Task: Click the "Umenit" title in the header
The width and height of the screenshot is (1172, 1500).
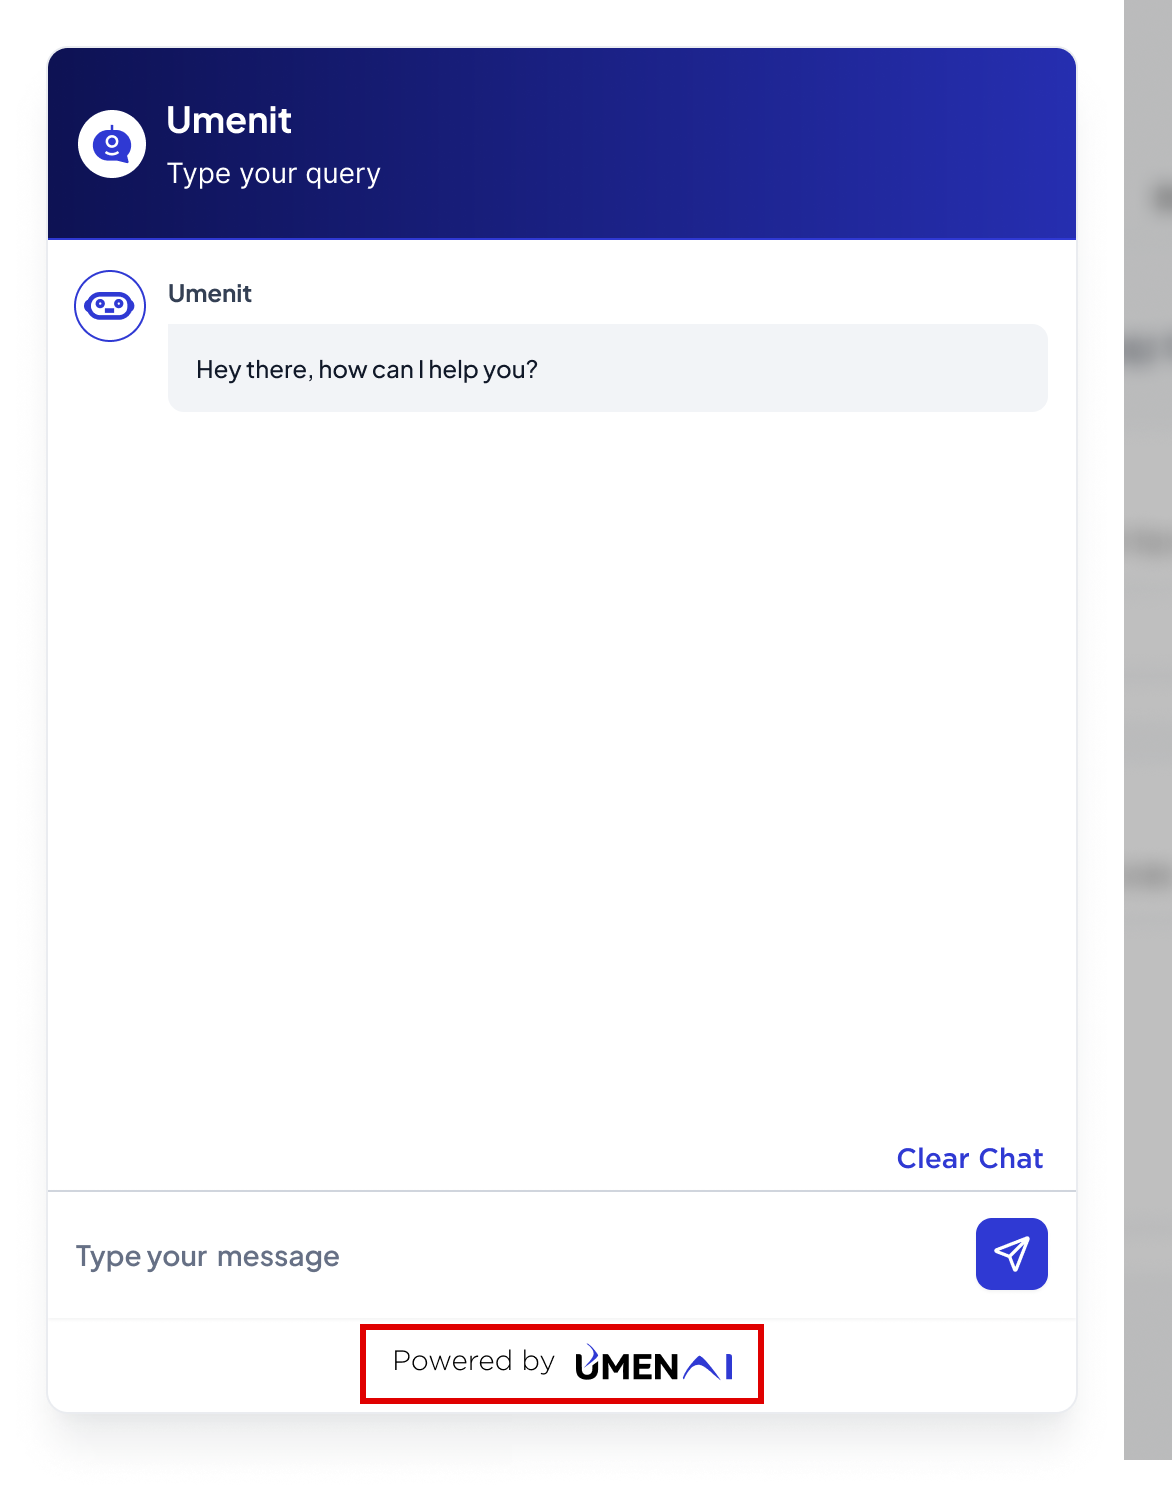Action: pyautogui.click(x=229, y=120)
